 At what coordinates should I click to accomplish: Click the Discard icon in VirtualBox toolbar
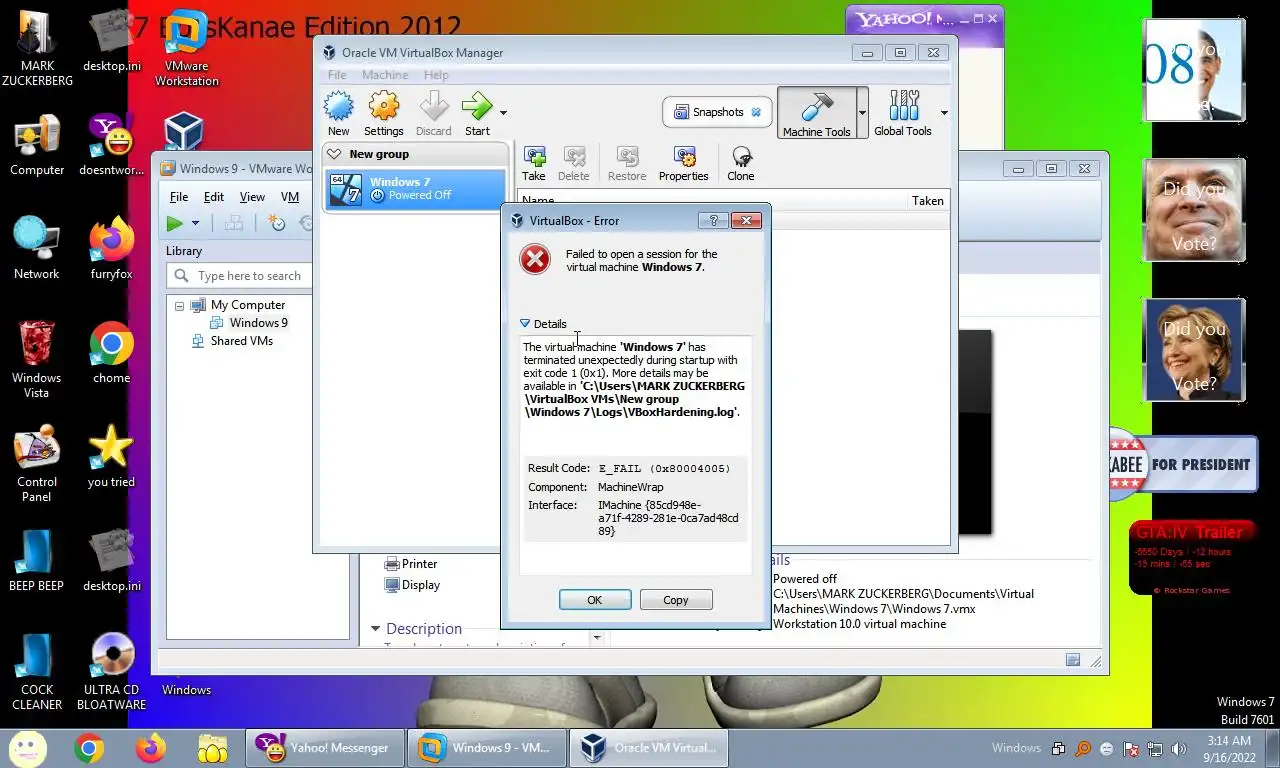pyautogui.click(x=434, y=113)
